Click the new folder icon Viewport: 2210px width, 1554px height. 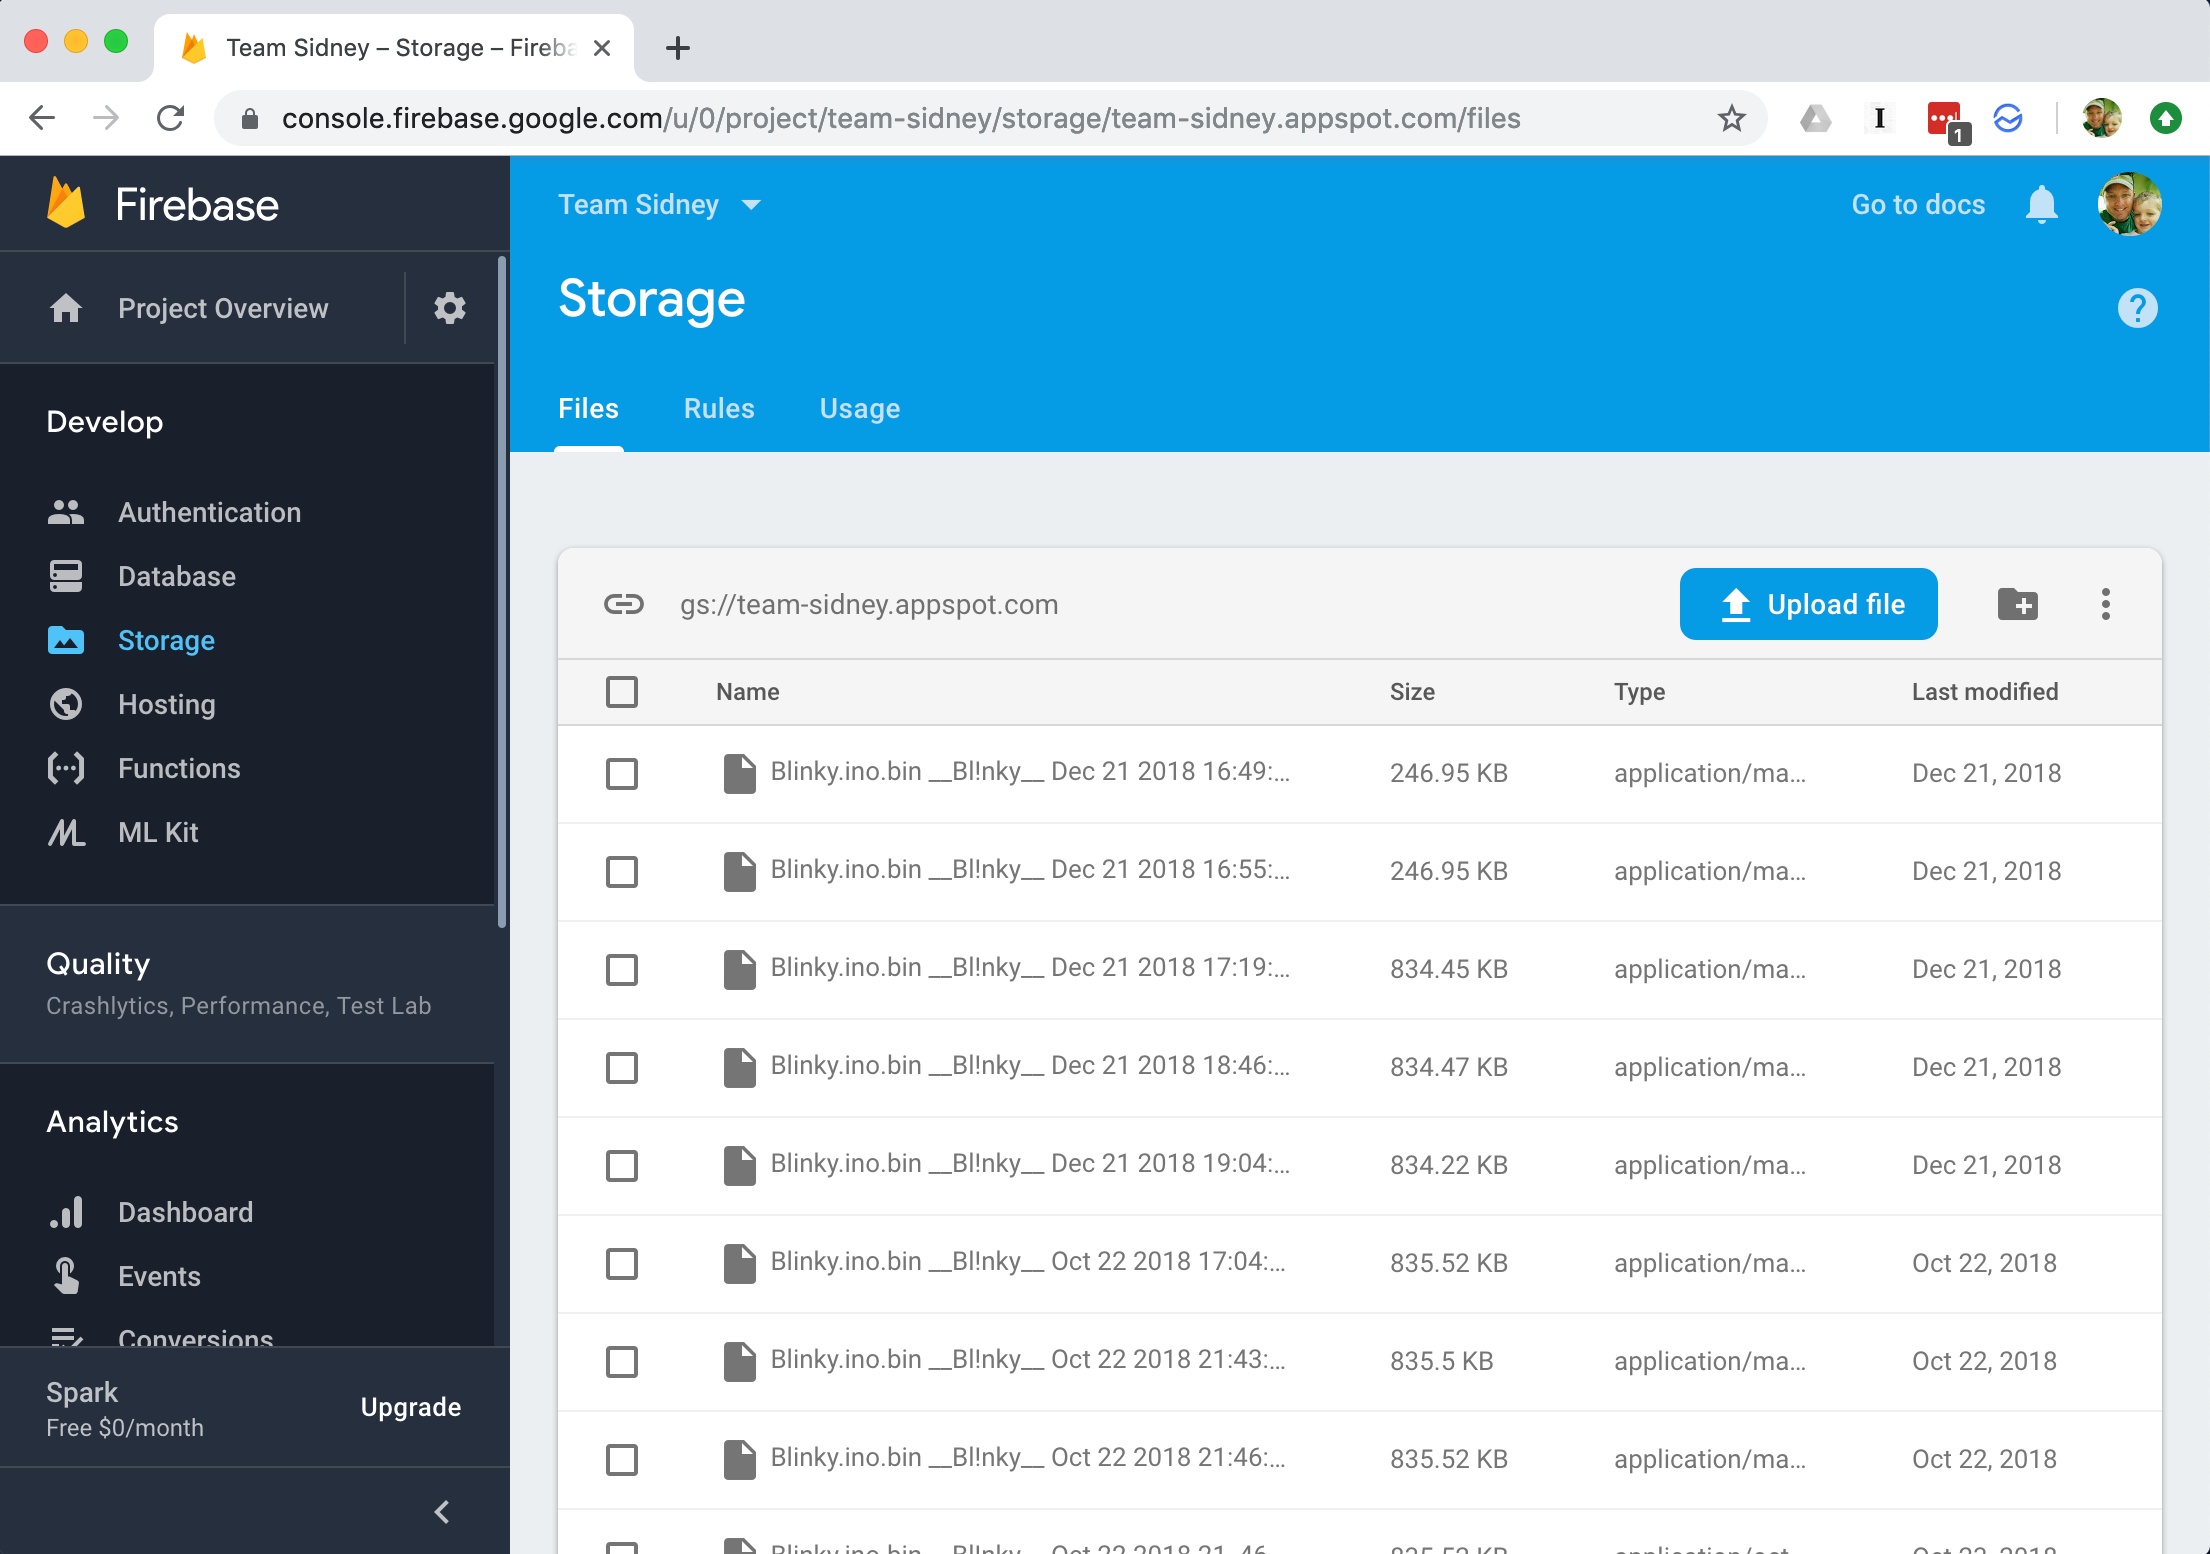[x=2017, y=604]
